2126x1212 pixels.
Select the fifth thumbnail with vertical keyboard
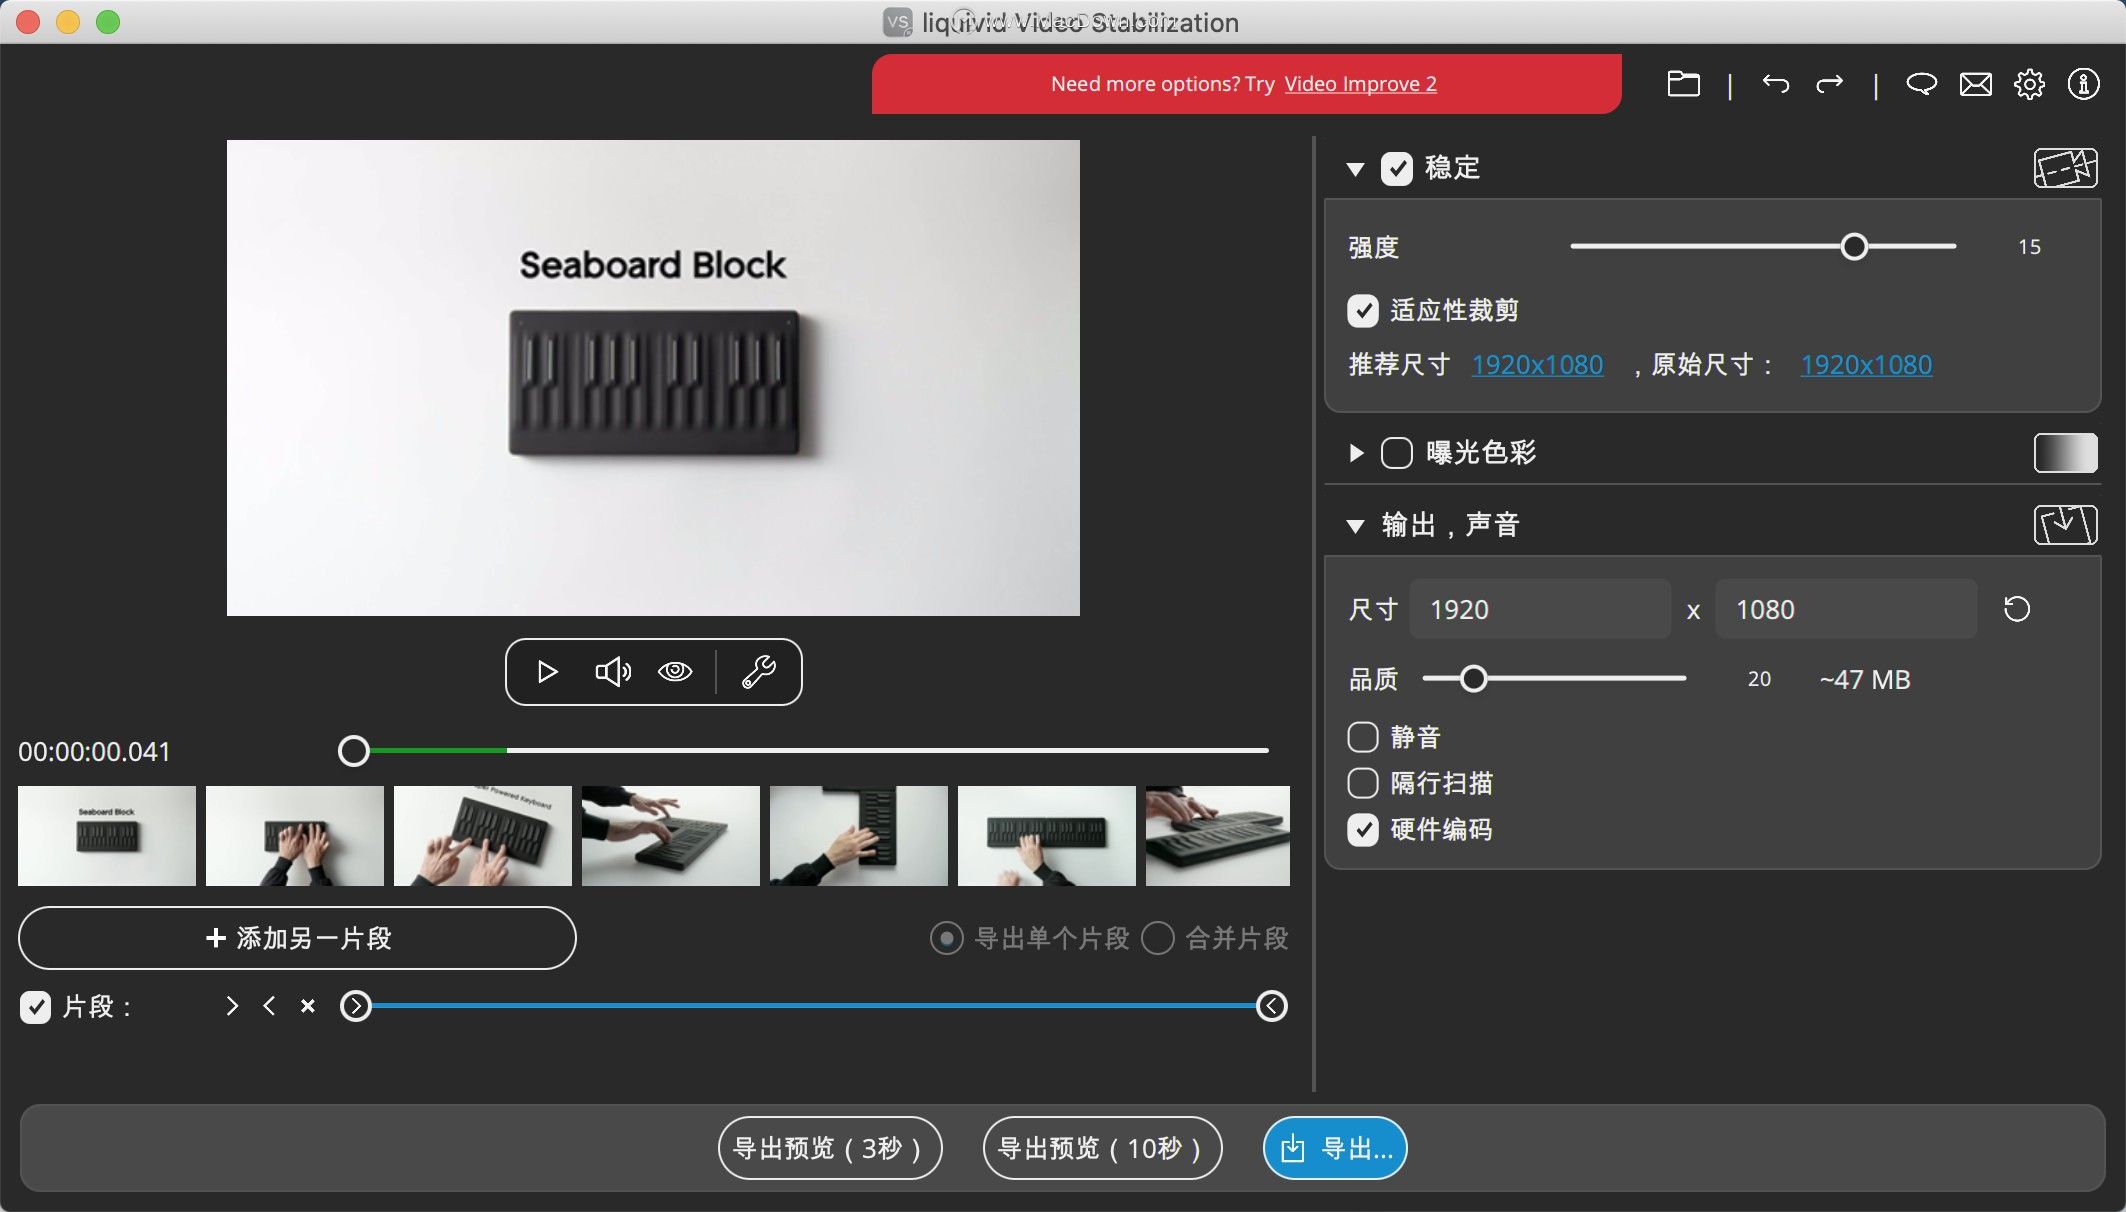[859, 836]
